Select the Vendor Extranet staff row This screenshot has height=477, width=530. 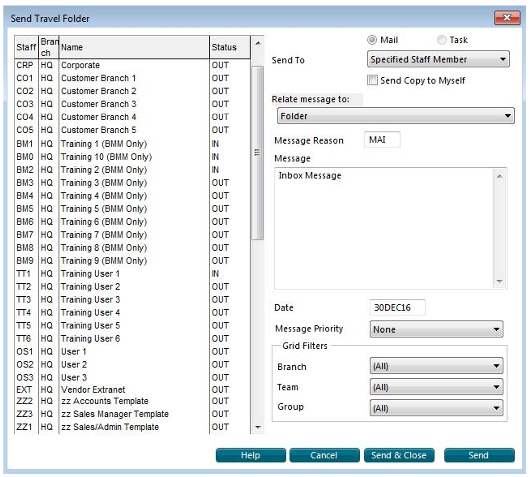(x=132, y=389)
